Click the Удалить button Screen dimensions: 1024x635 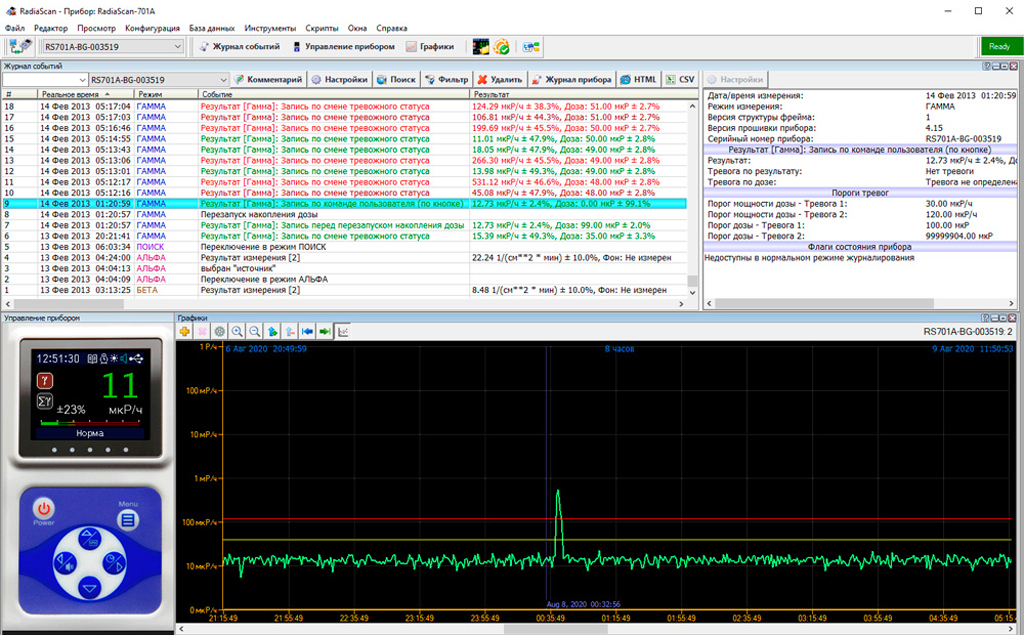click(499, 80)
